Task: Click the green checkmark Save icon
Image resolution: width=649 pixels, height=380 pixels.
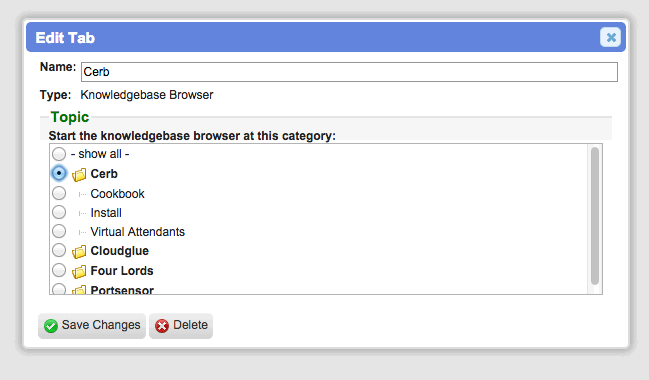Action: [51, 326]
